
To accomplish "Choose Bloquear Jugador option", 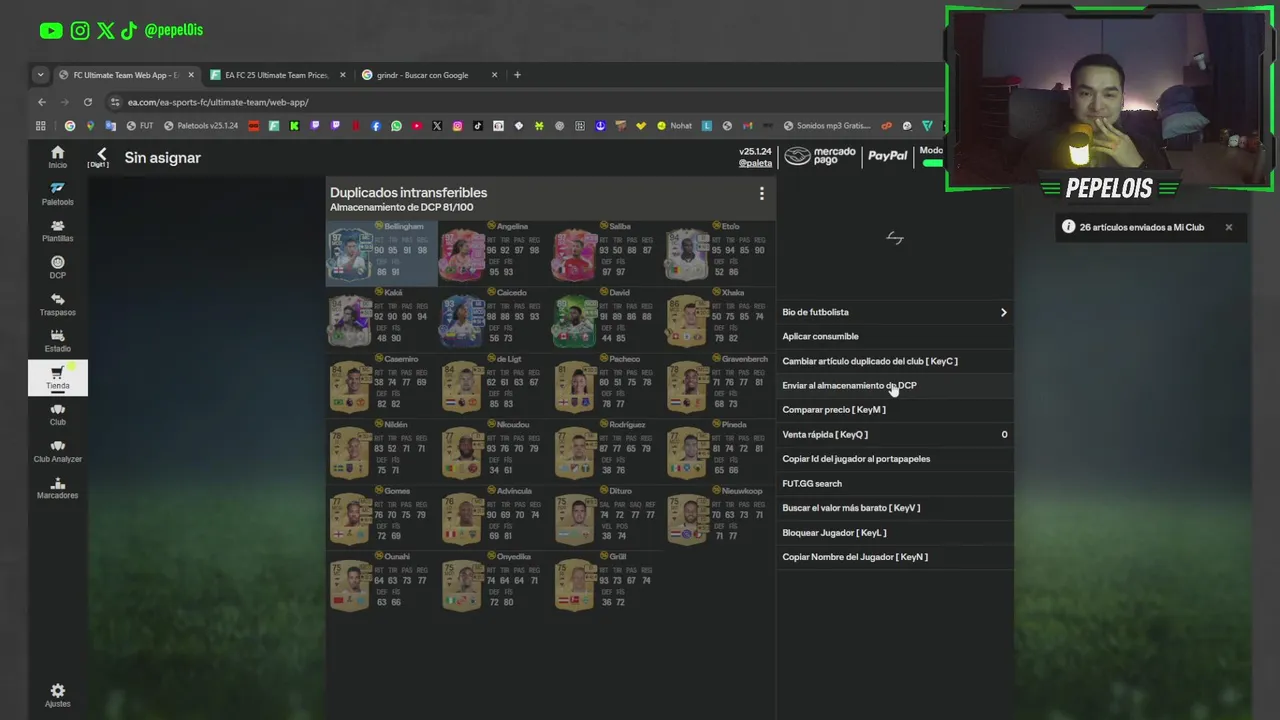I will click(895, 533).
